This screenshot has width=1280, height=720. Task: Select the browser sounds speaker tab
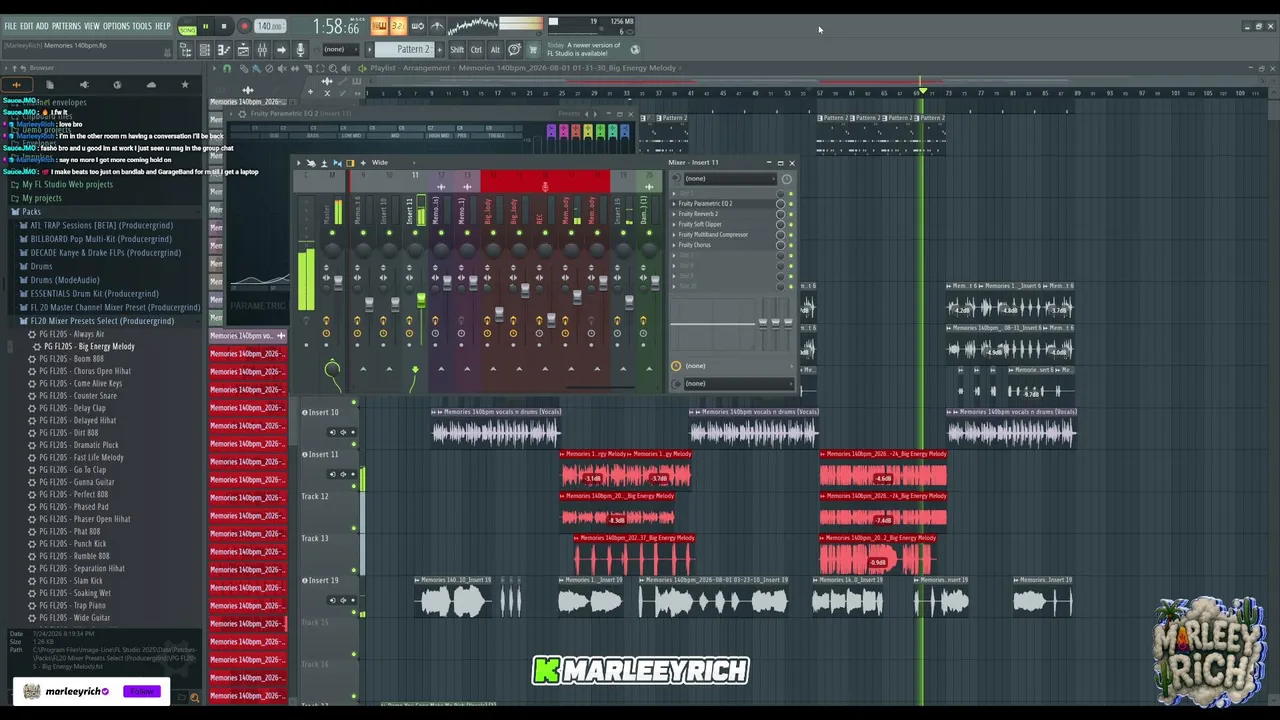pos(84,85)
